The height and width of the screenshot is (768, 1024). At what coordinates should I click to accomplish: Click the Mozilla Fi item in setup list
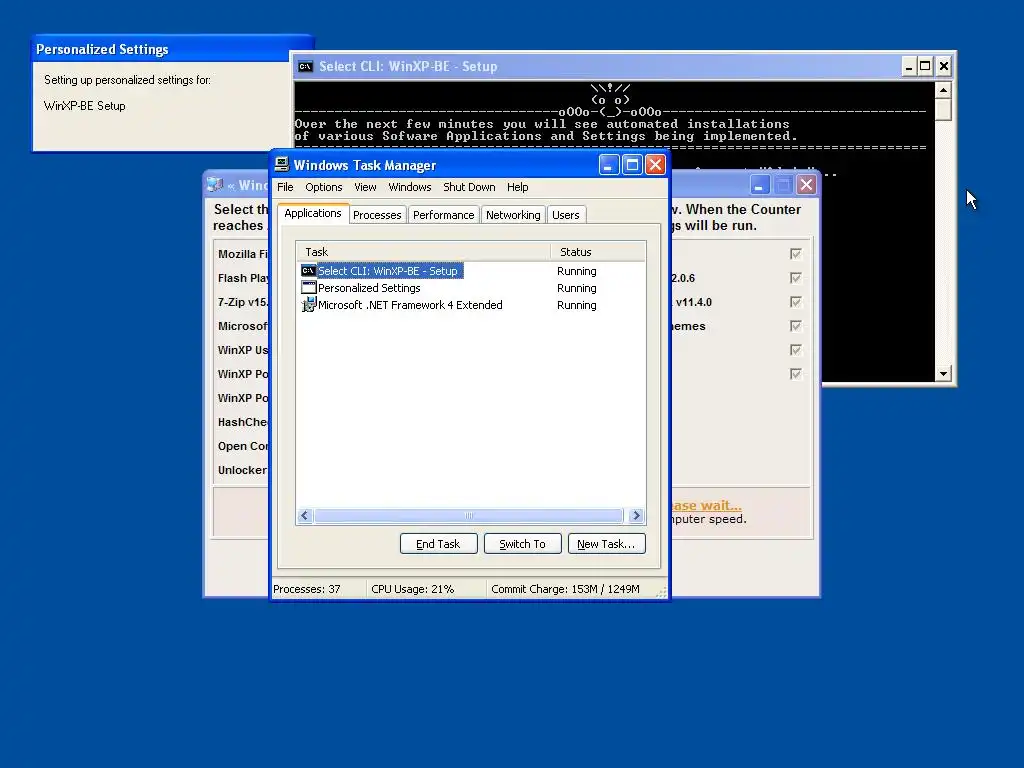tap(243, 254)
